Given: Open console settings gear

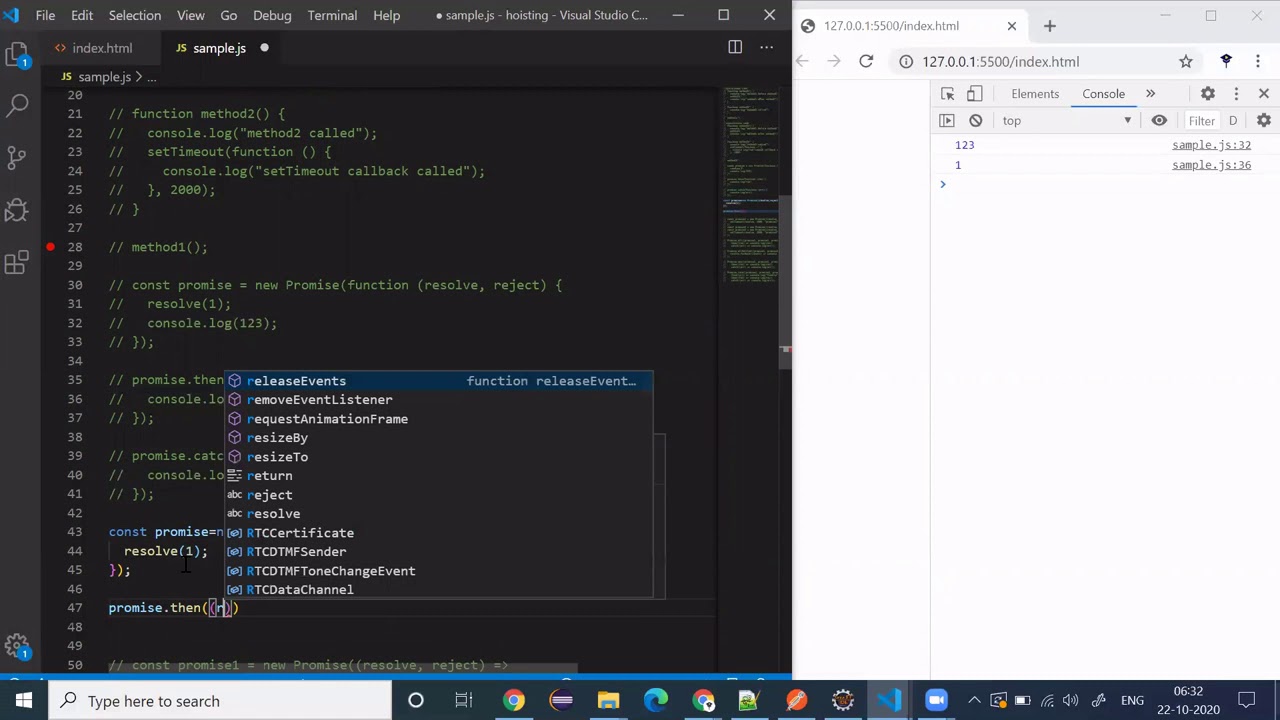Looking at the screenshot, I should pyautogui.click(x=1264, y=120).
